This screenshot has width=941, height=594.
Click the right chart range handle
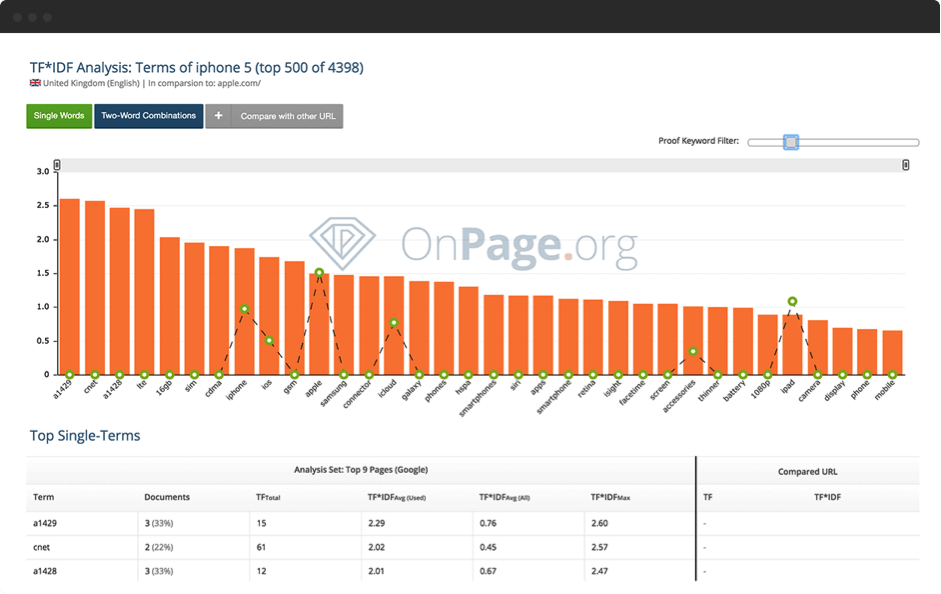coord(906,165)
